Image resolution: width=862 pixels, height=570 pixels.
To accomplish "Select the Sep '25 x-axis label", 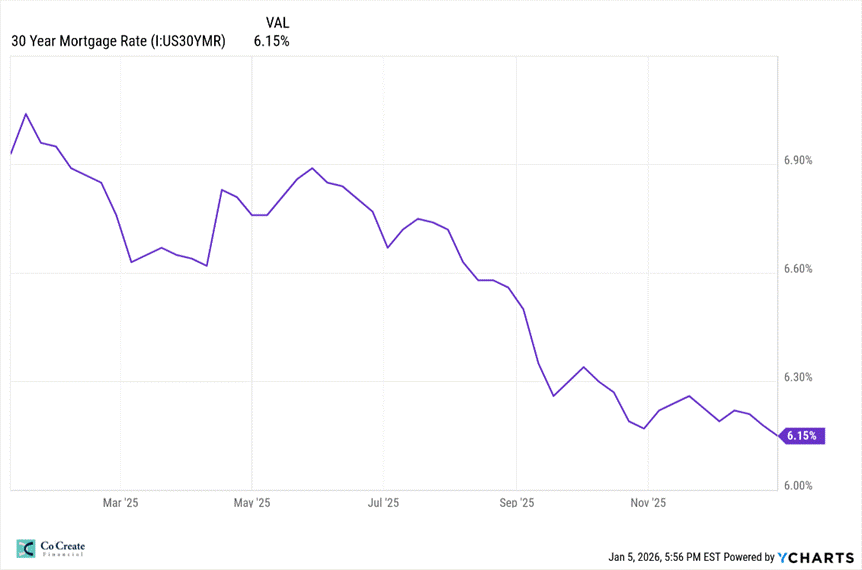I will (516, 502).
